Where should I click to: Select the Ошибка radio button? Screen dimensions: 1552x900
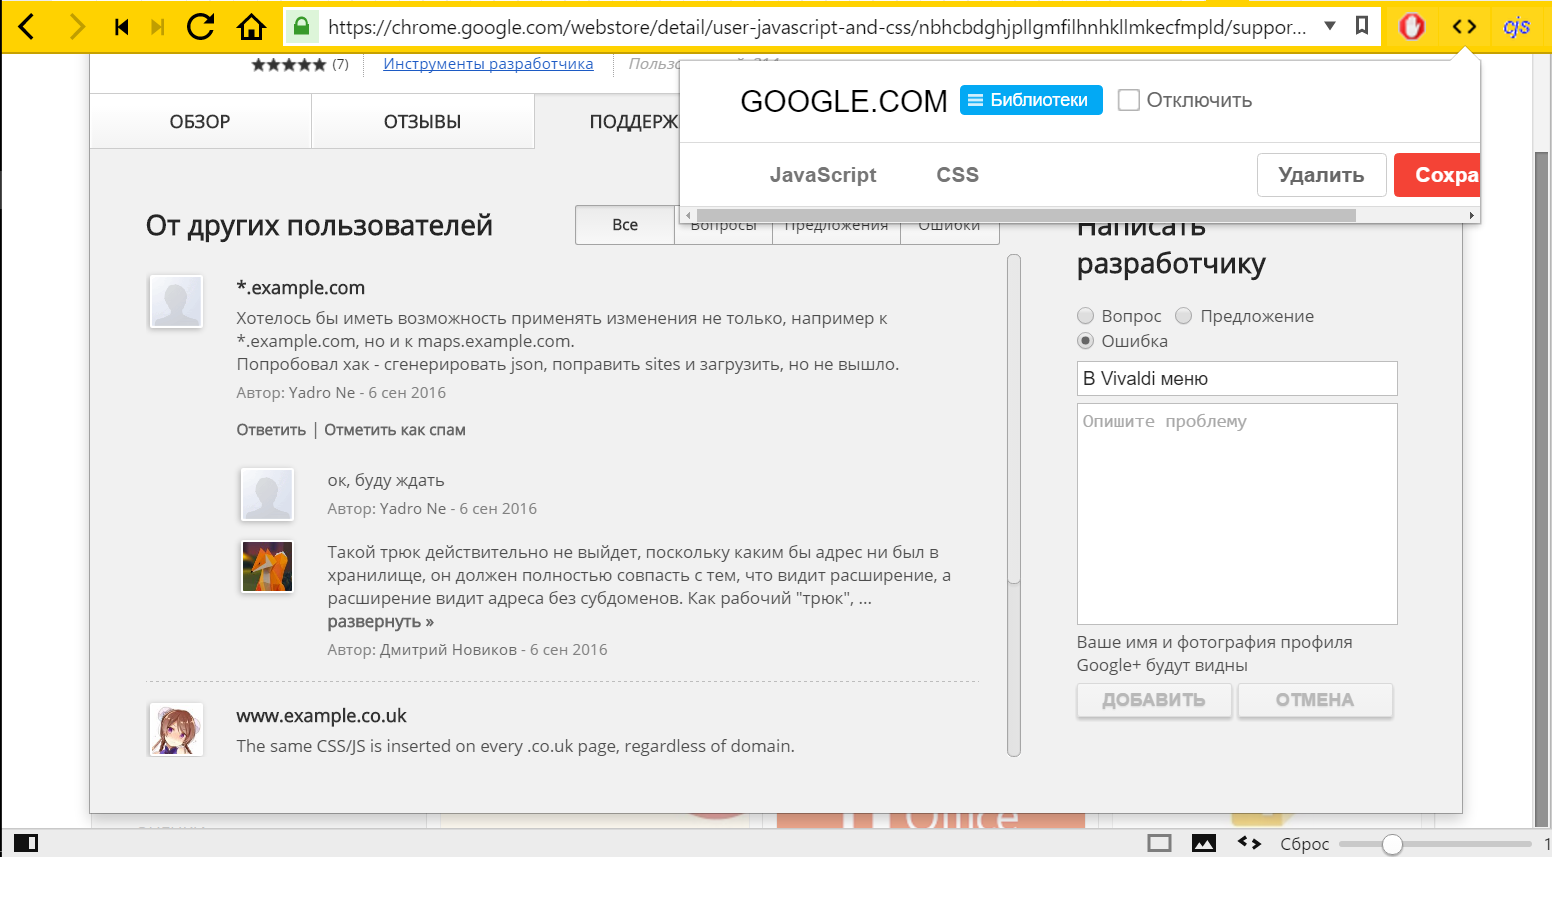1085,341
